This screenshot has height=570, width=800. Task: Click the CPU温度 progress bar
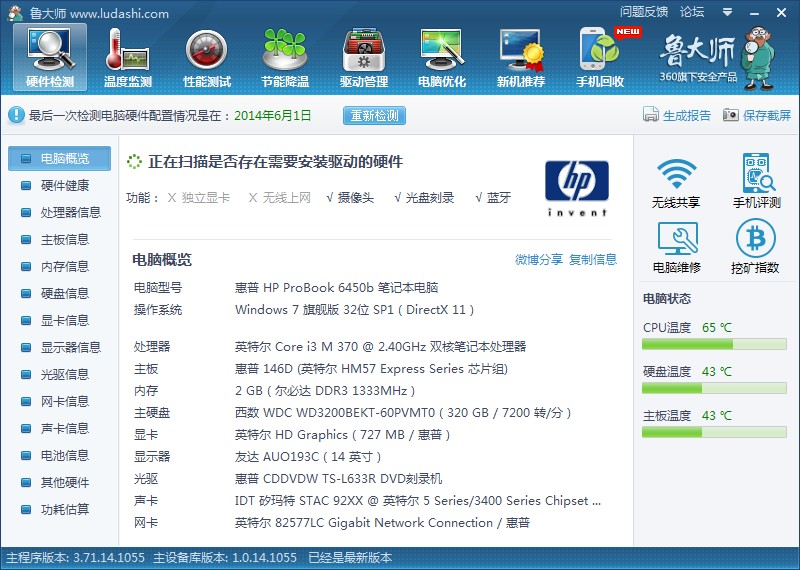click(x=714, y=344)
